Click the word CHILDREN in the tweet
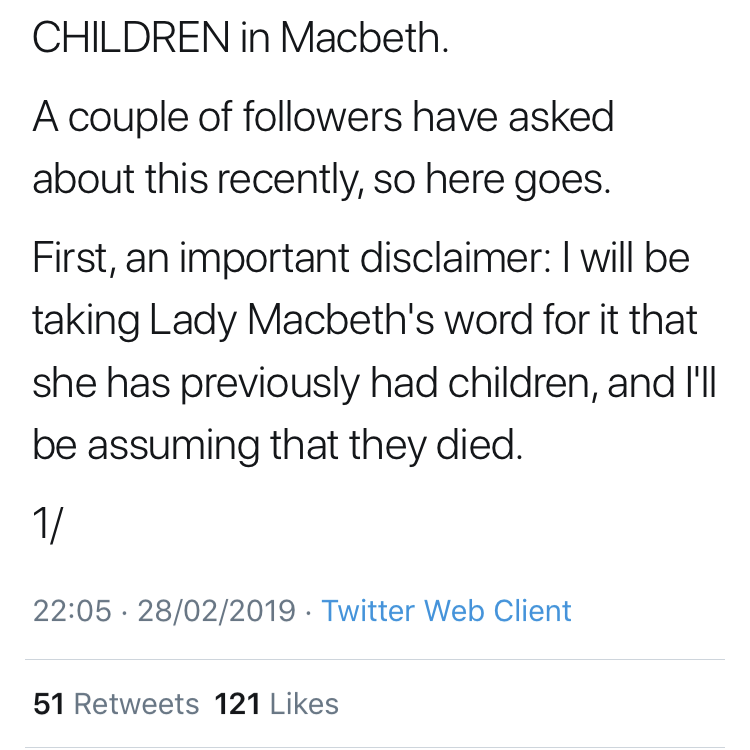 130,38
